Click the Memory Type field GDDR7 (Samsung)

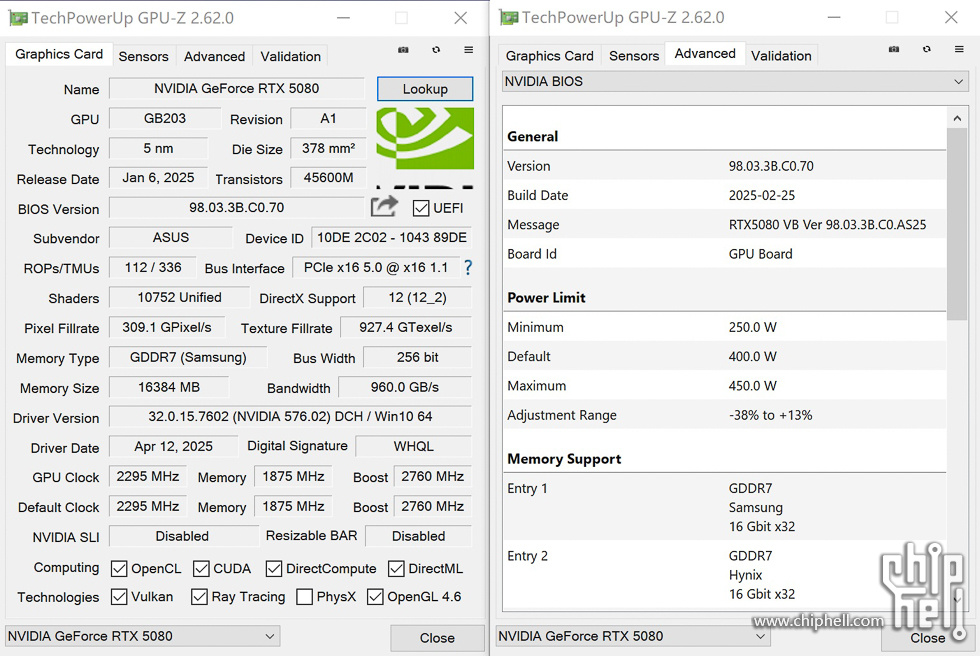tap(188, 357)
